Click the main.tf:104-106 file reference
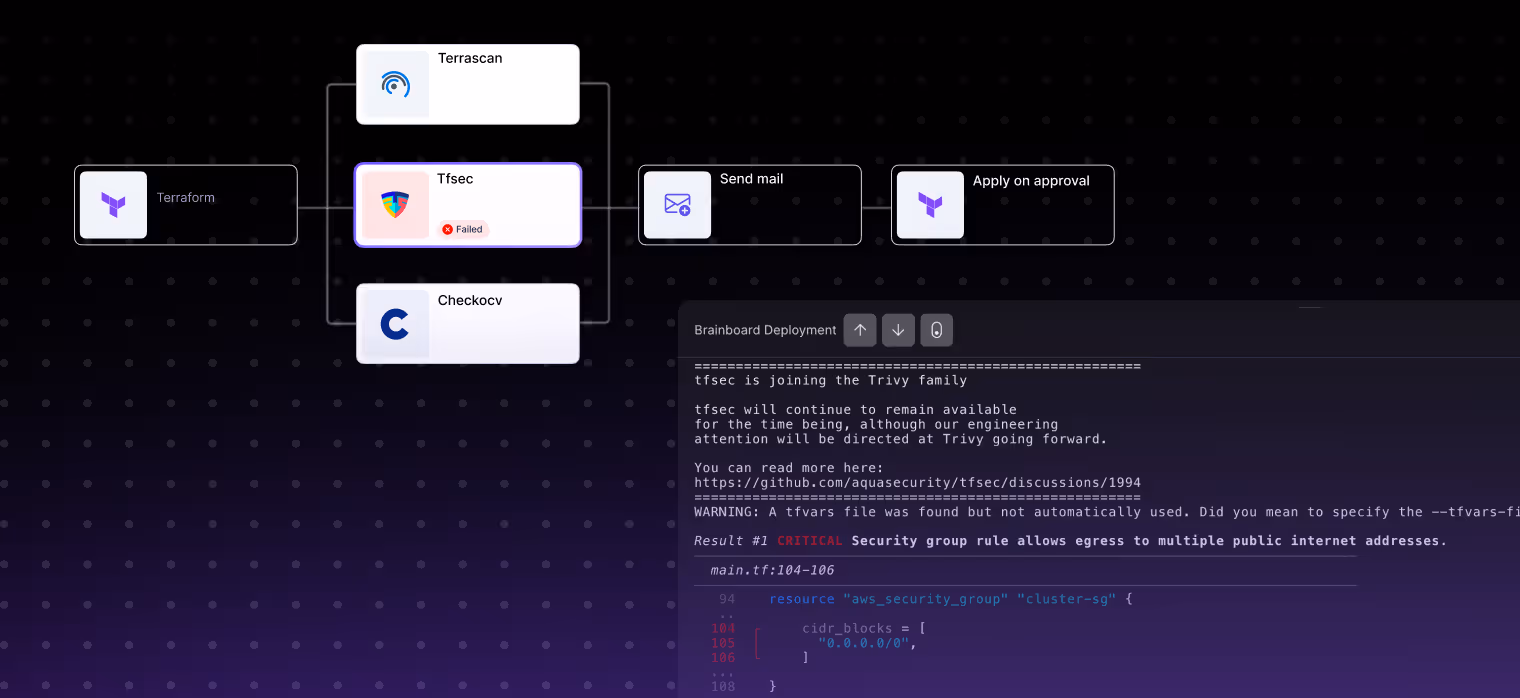Viewport: 1520px width, 698px height. pyautogui.click(x=772, y=570)
